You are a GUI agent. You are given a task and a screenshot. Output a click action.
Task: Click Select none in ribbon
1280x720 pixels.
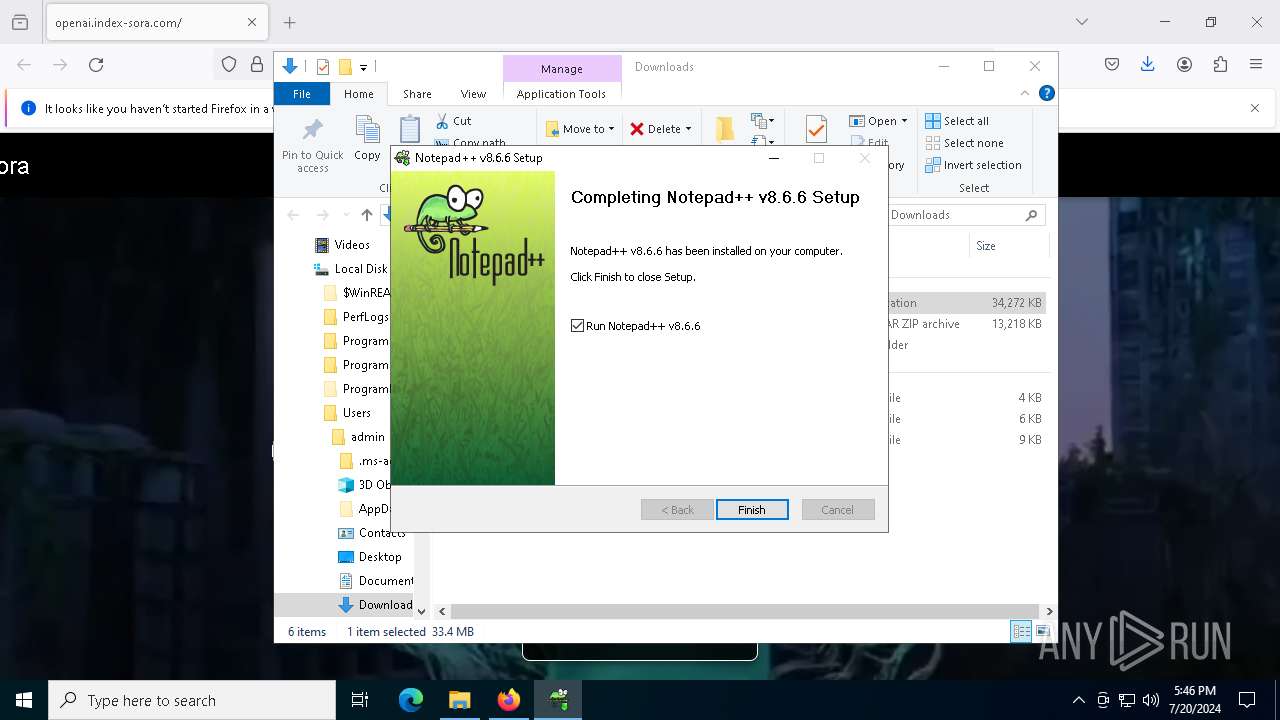[964, 143]
